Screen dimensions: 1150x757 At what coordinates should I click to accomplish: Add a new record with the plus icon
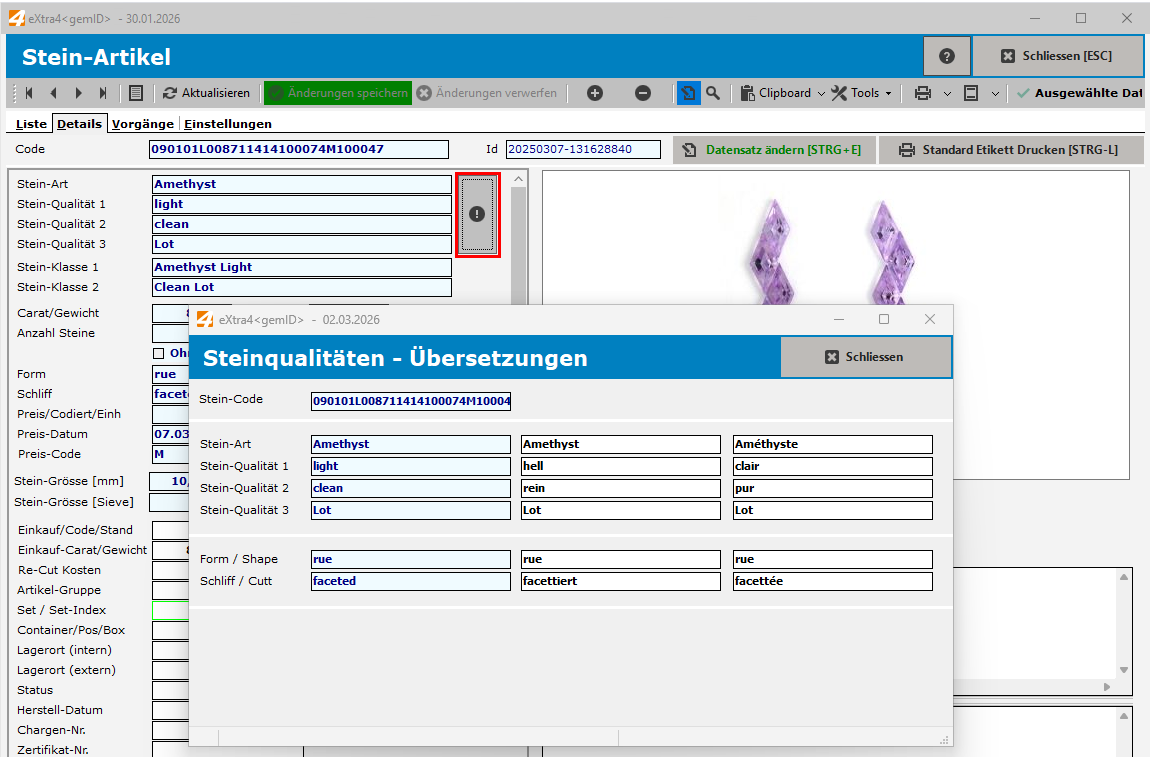tap(594, 92)
